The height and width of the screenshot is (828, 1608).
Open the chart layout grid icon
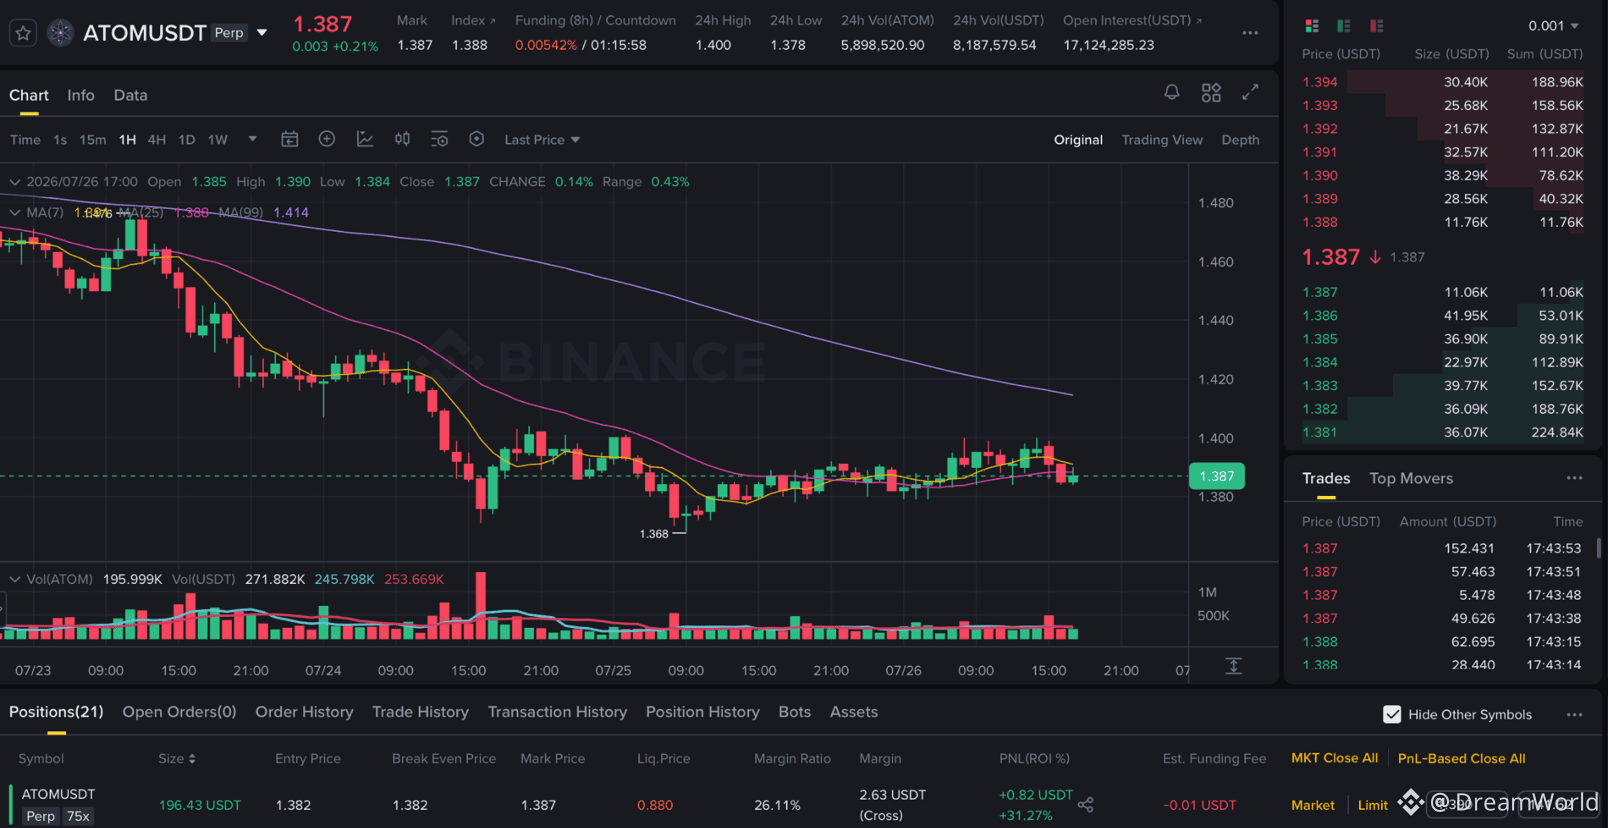1211,92
